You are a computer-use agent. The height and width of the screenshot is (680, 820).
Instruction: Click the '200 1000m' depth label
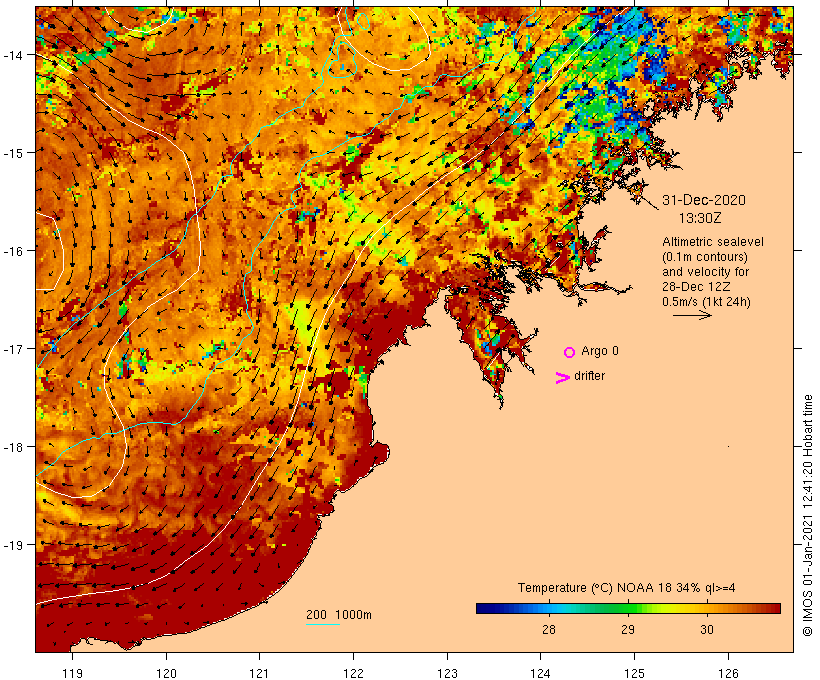[x=339, y=615]
